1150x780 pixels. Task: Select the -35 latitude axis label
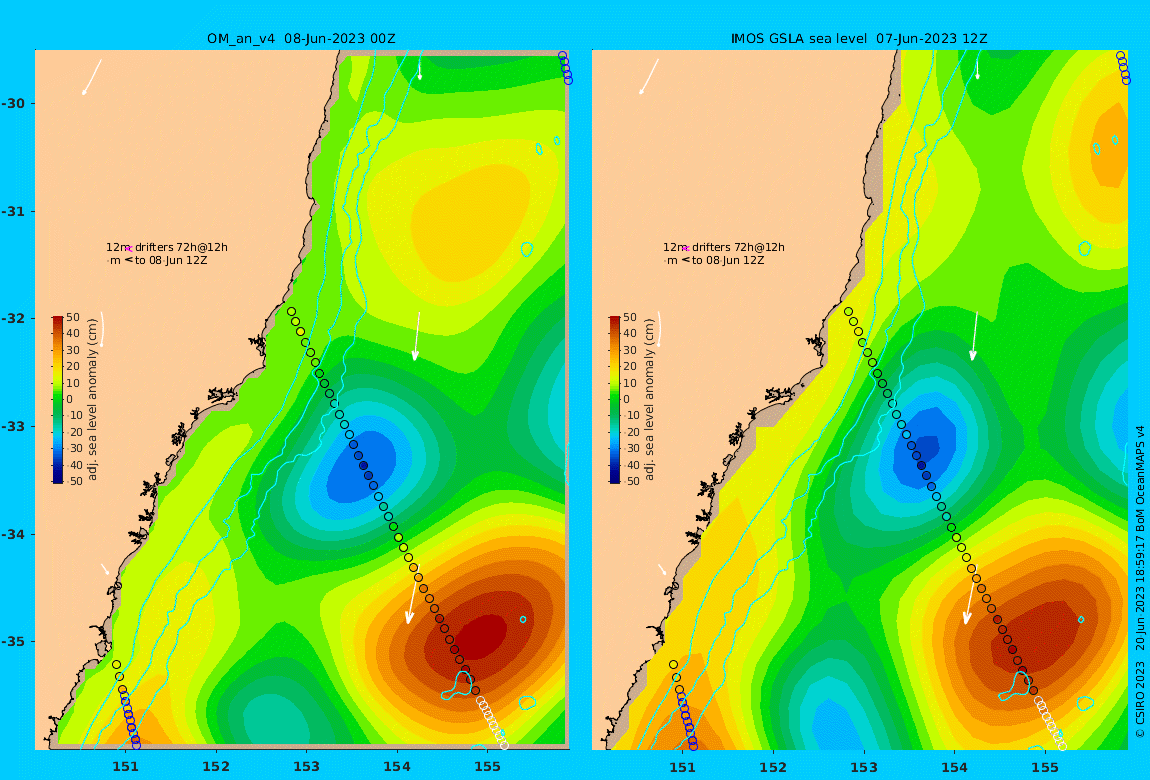tap(13, 642)
